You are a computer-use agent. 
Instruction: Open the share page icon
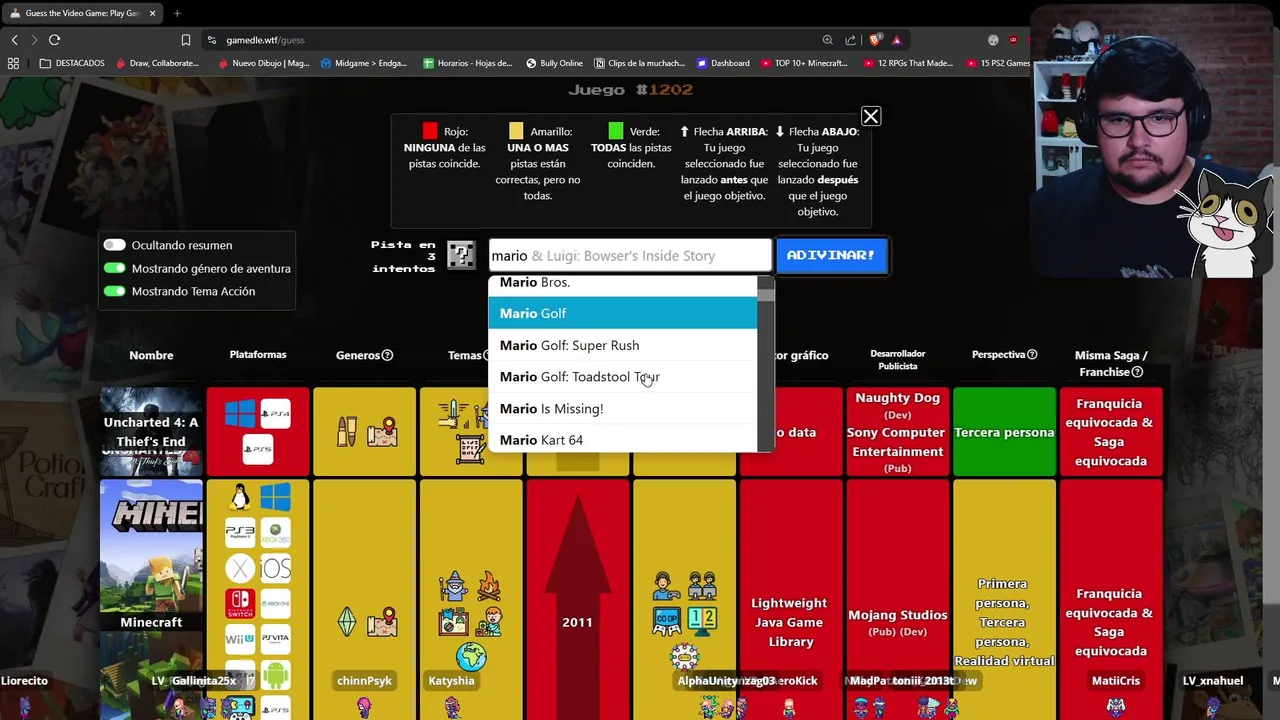850,40
